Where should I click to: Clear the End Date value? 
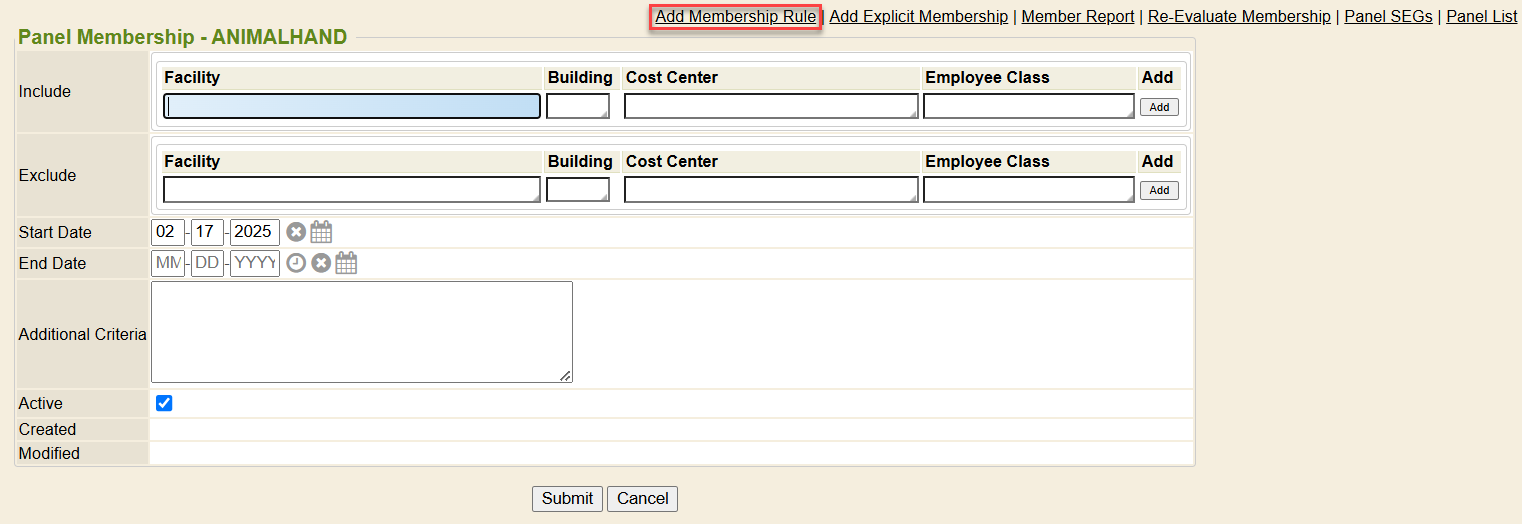(321, 263)
